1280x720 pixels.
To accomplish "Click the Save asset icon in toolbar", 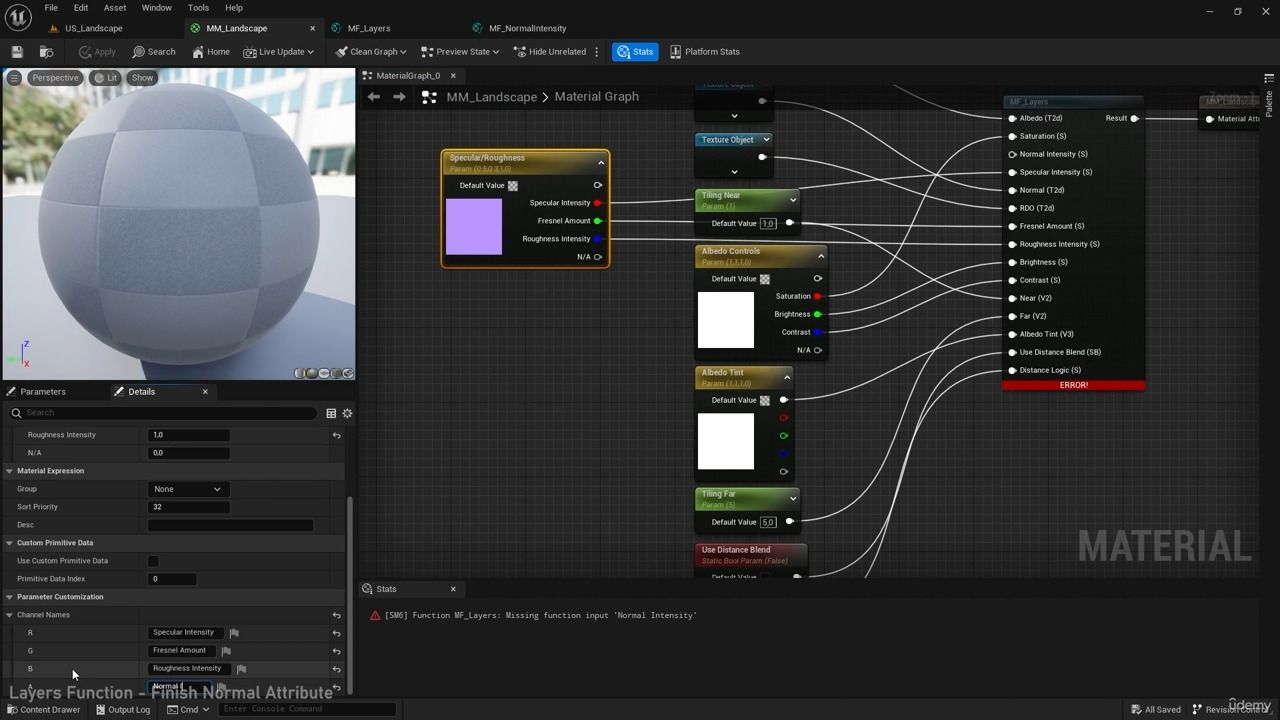I will click(17, 52).
